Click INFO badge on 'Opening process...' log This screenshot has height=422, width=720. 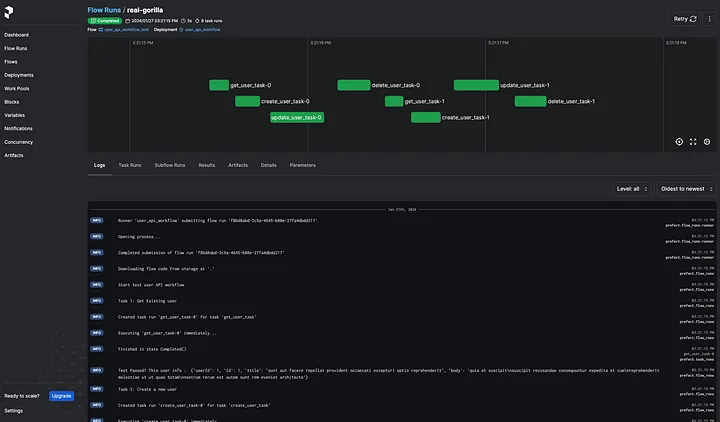[96, 236]
